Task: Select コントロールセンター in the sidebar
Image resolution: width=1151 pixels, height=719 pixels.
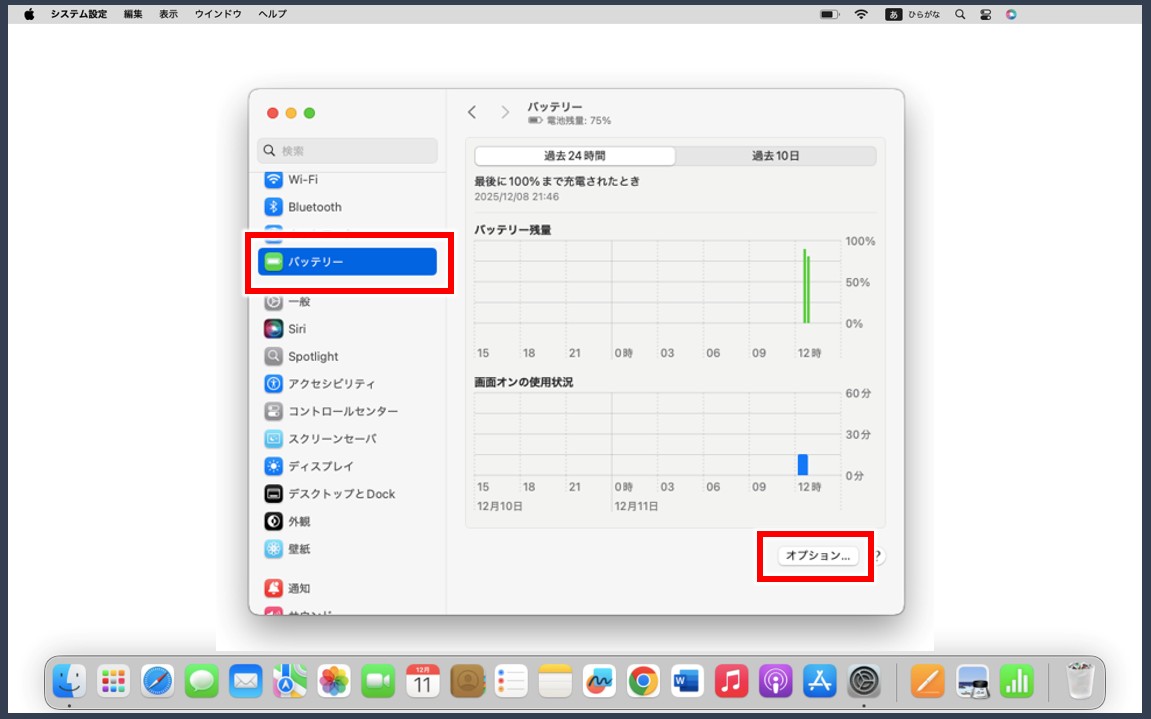Action: pyautogui.click(x=340, y=410)
